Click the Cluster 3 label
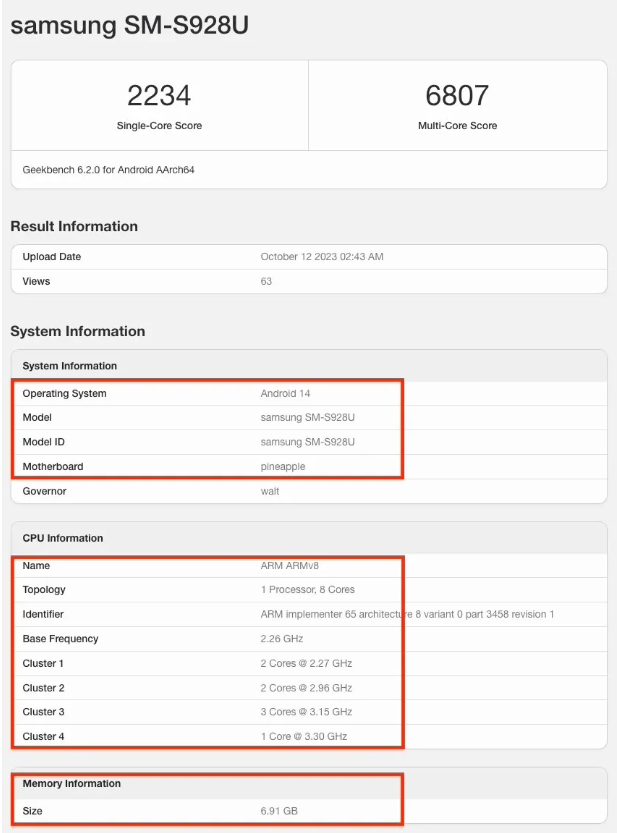Screen dimensions: 617x833 coord(44,712)
